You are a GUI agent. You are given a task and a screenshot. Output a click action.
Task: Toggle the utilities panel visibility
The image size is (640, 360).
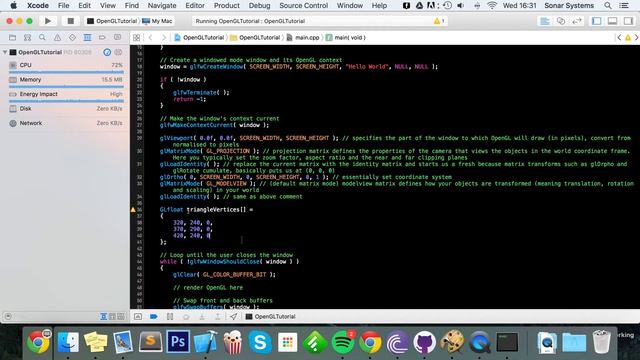point(629,21)
